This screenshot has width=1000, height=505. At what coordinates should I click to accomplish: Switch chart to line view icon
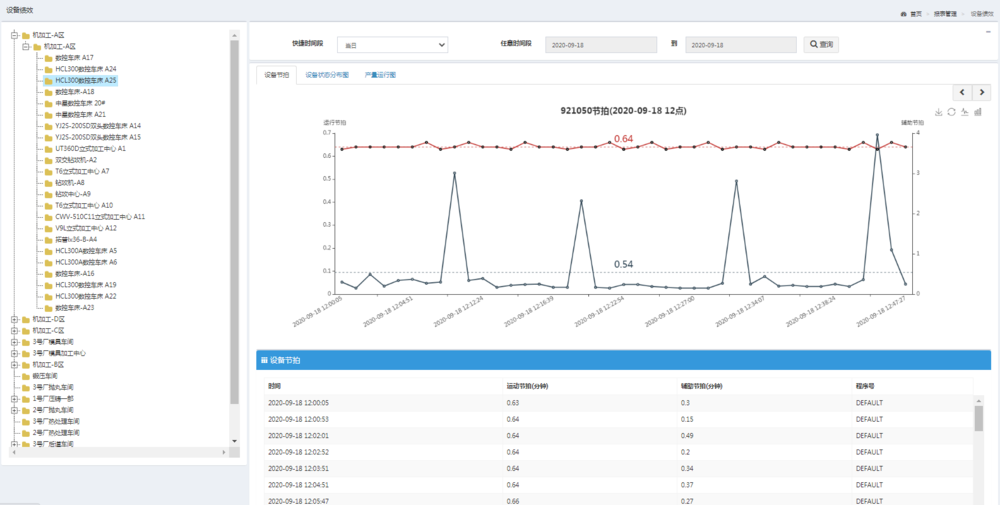(x=964, y=112)
